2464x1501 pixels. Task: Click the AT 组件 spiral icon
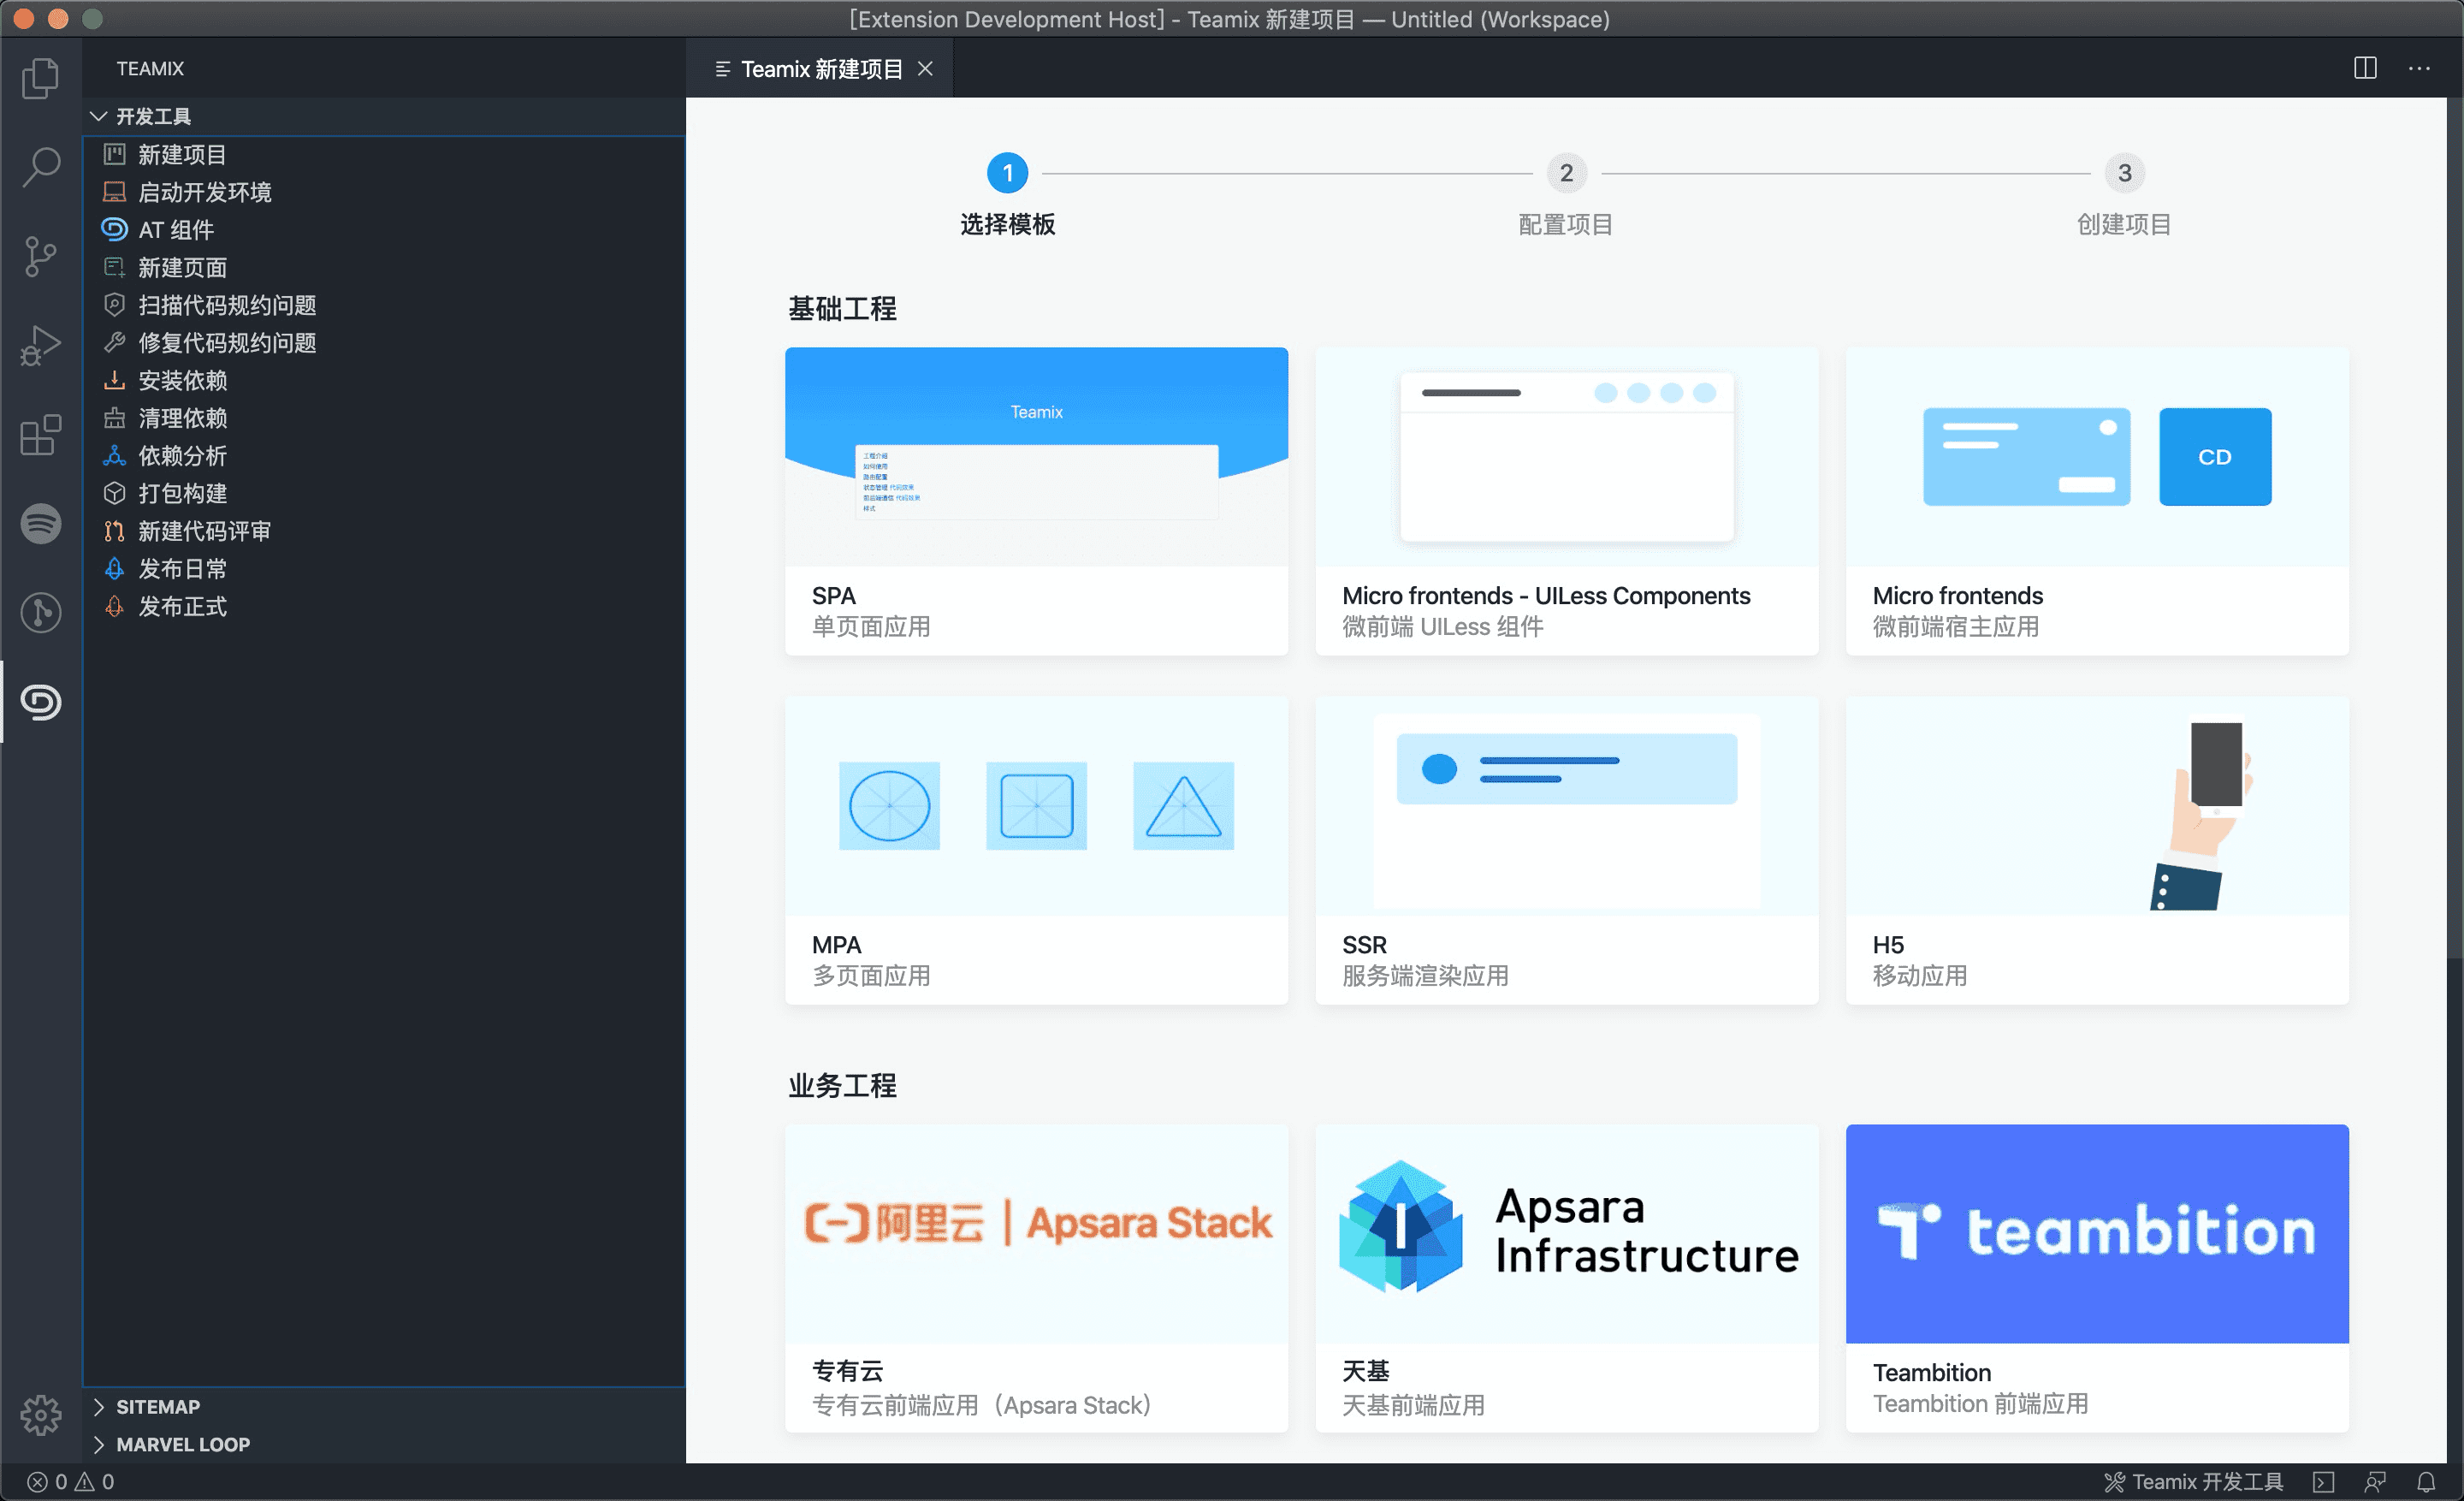click(114, 229)
